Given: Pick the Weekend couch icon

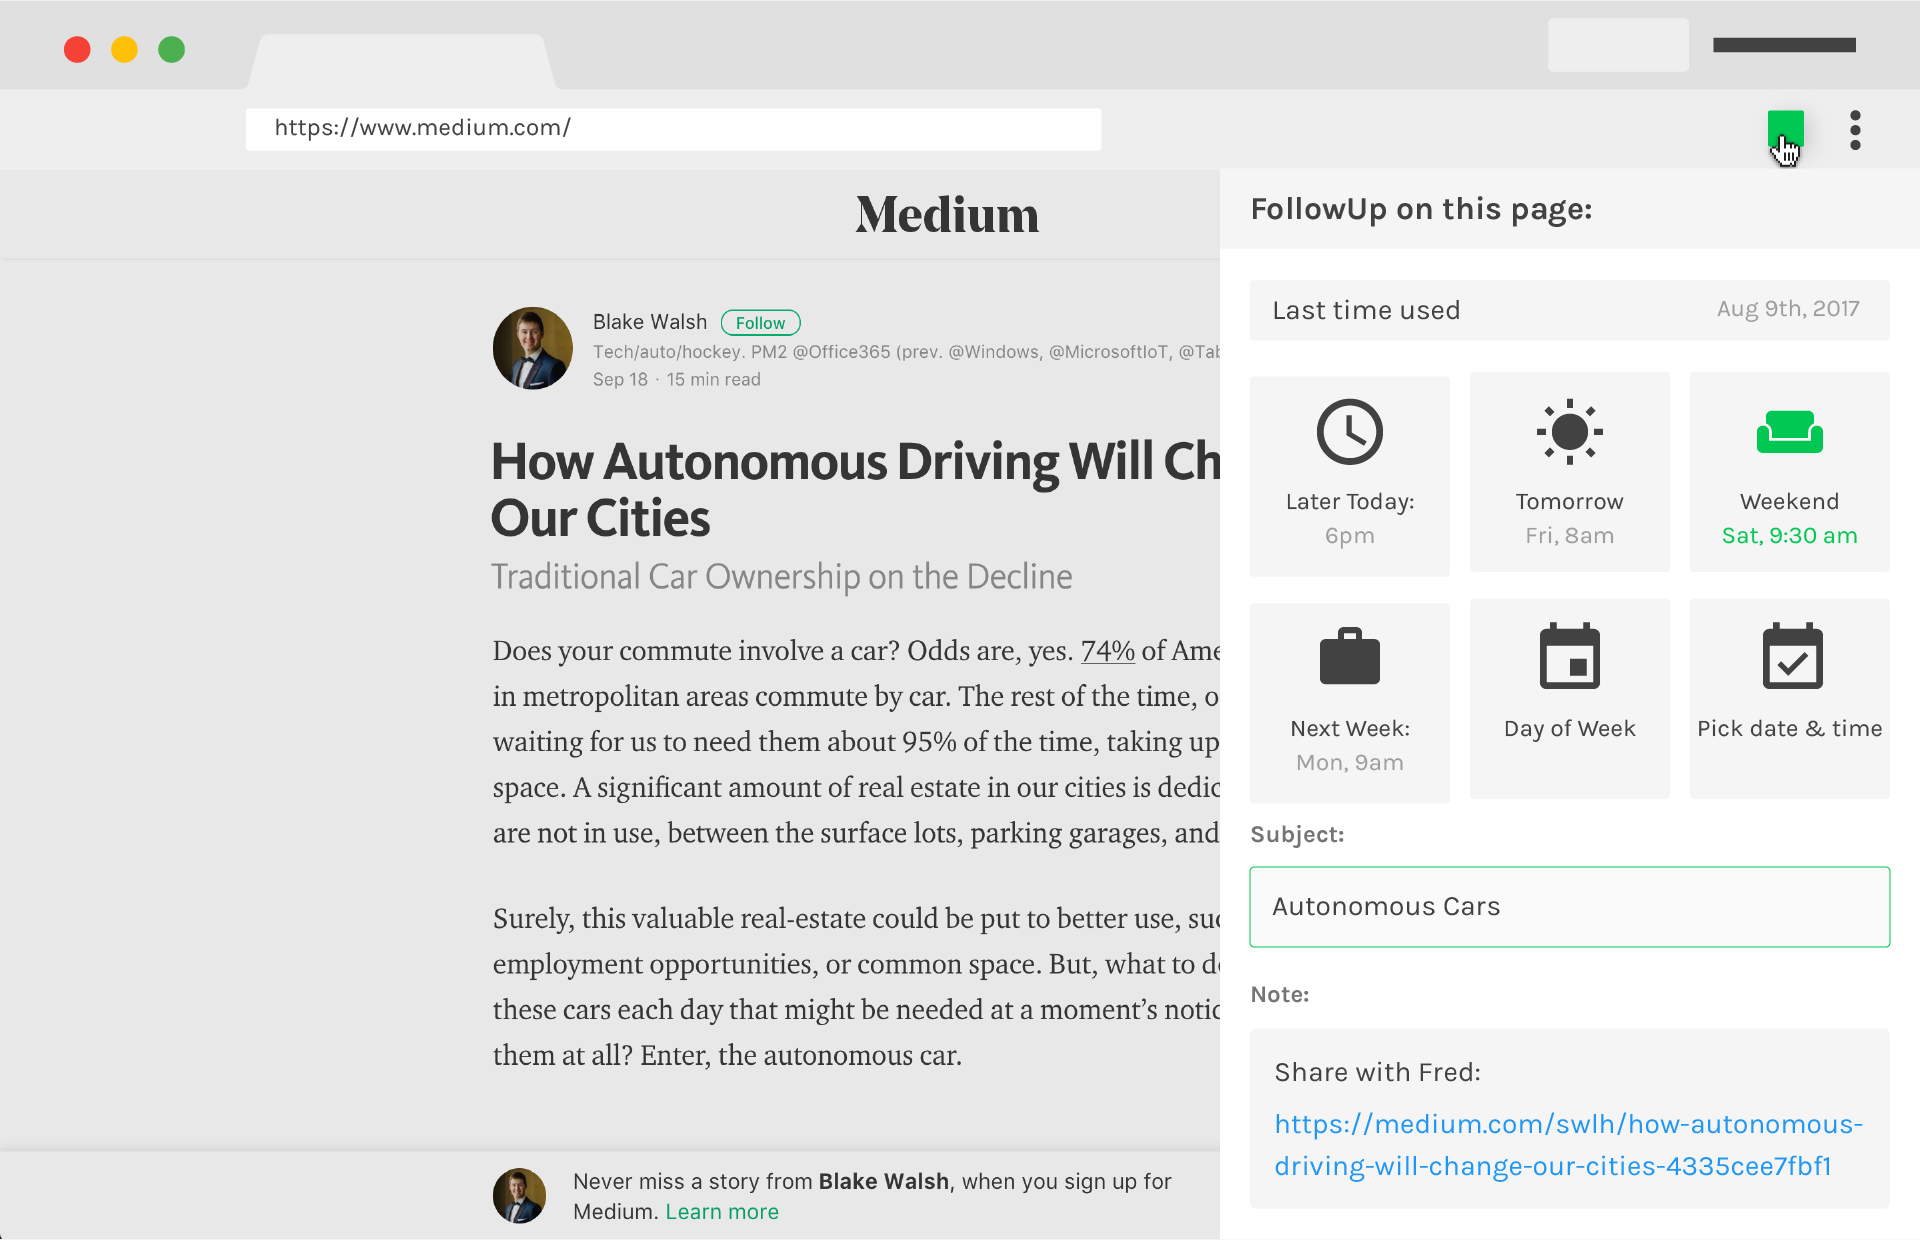Looking at the screenshot, I should click(1789, 432).
